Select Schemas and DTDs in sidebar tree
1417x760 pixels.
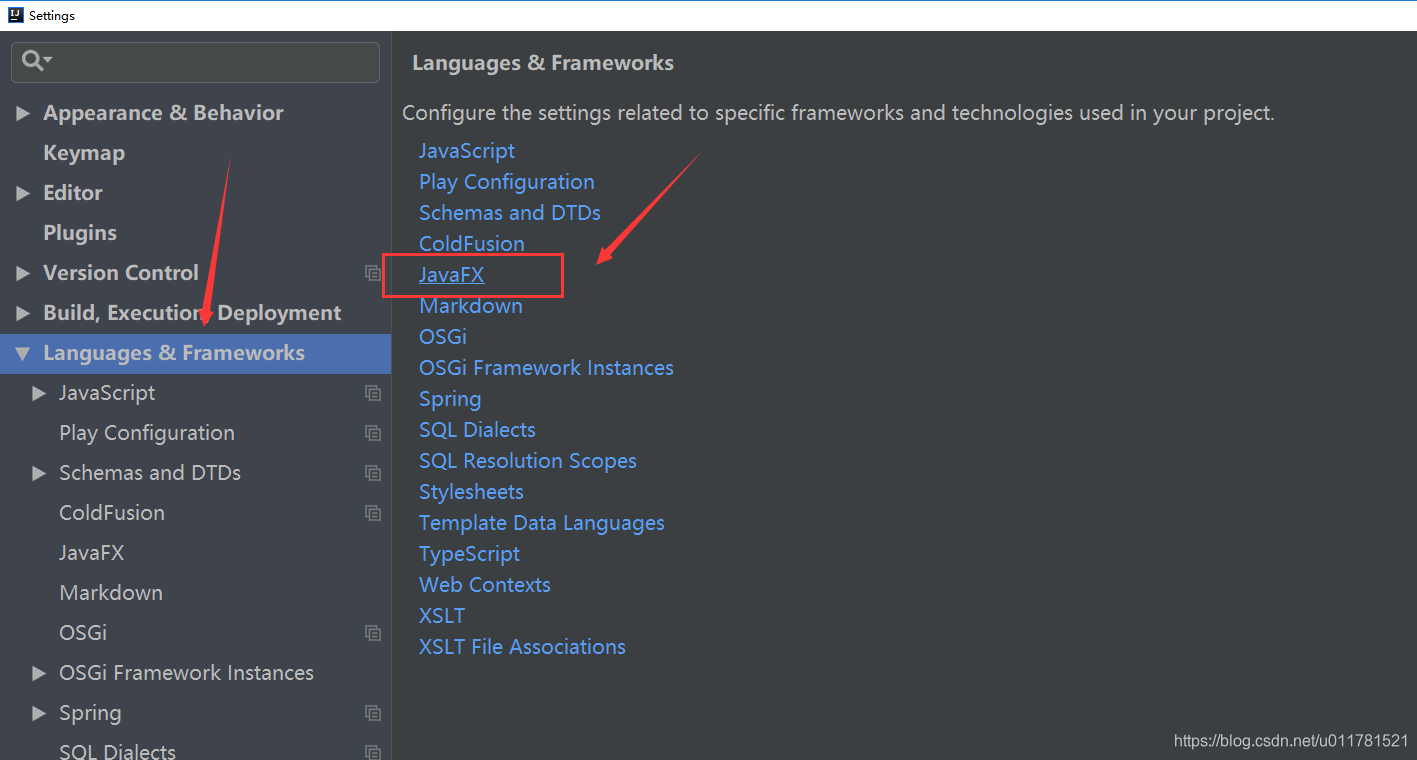pos(150,473)
